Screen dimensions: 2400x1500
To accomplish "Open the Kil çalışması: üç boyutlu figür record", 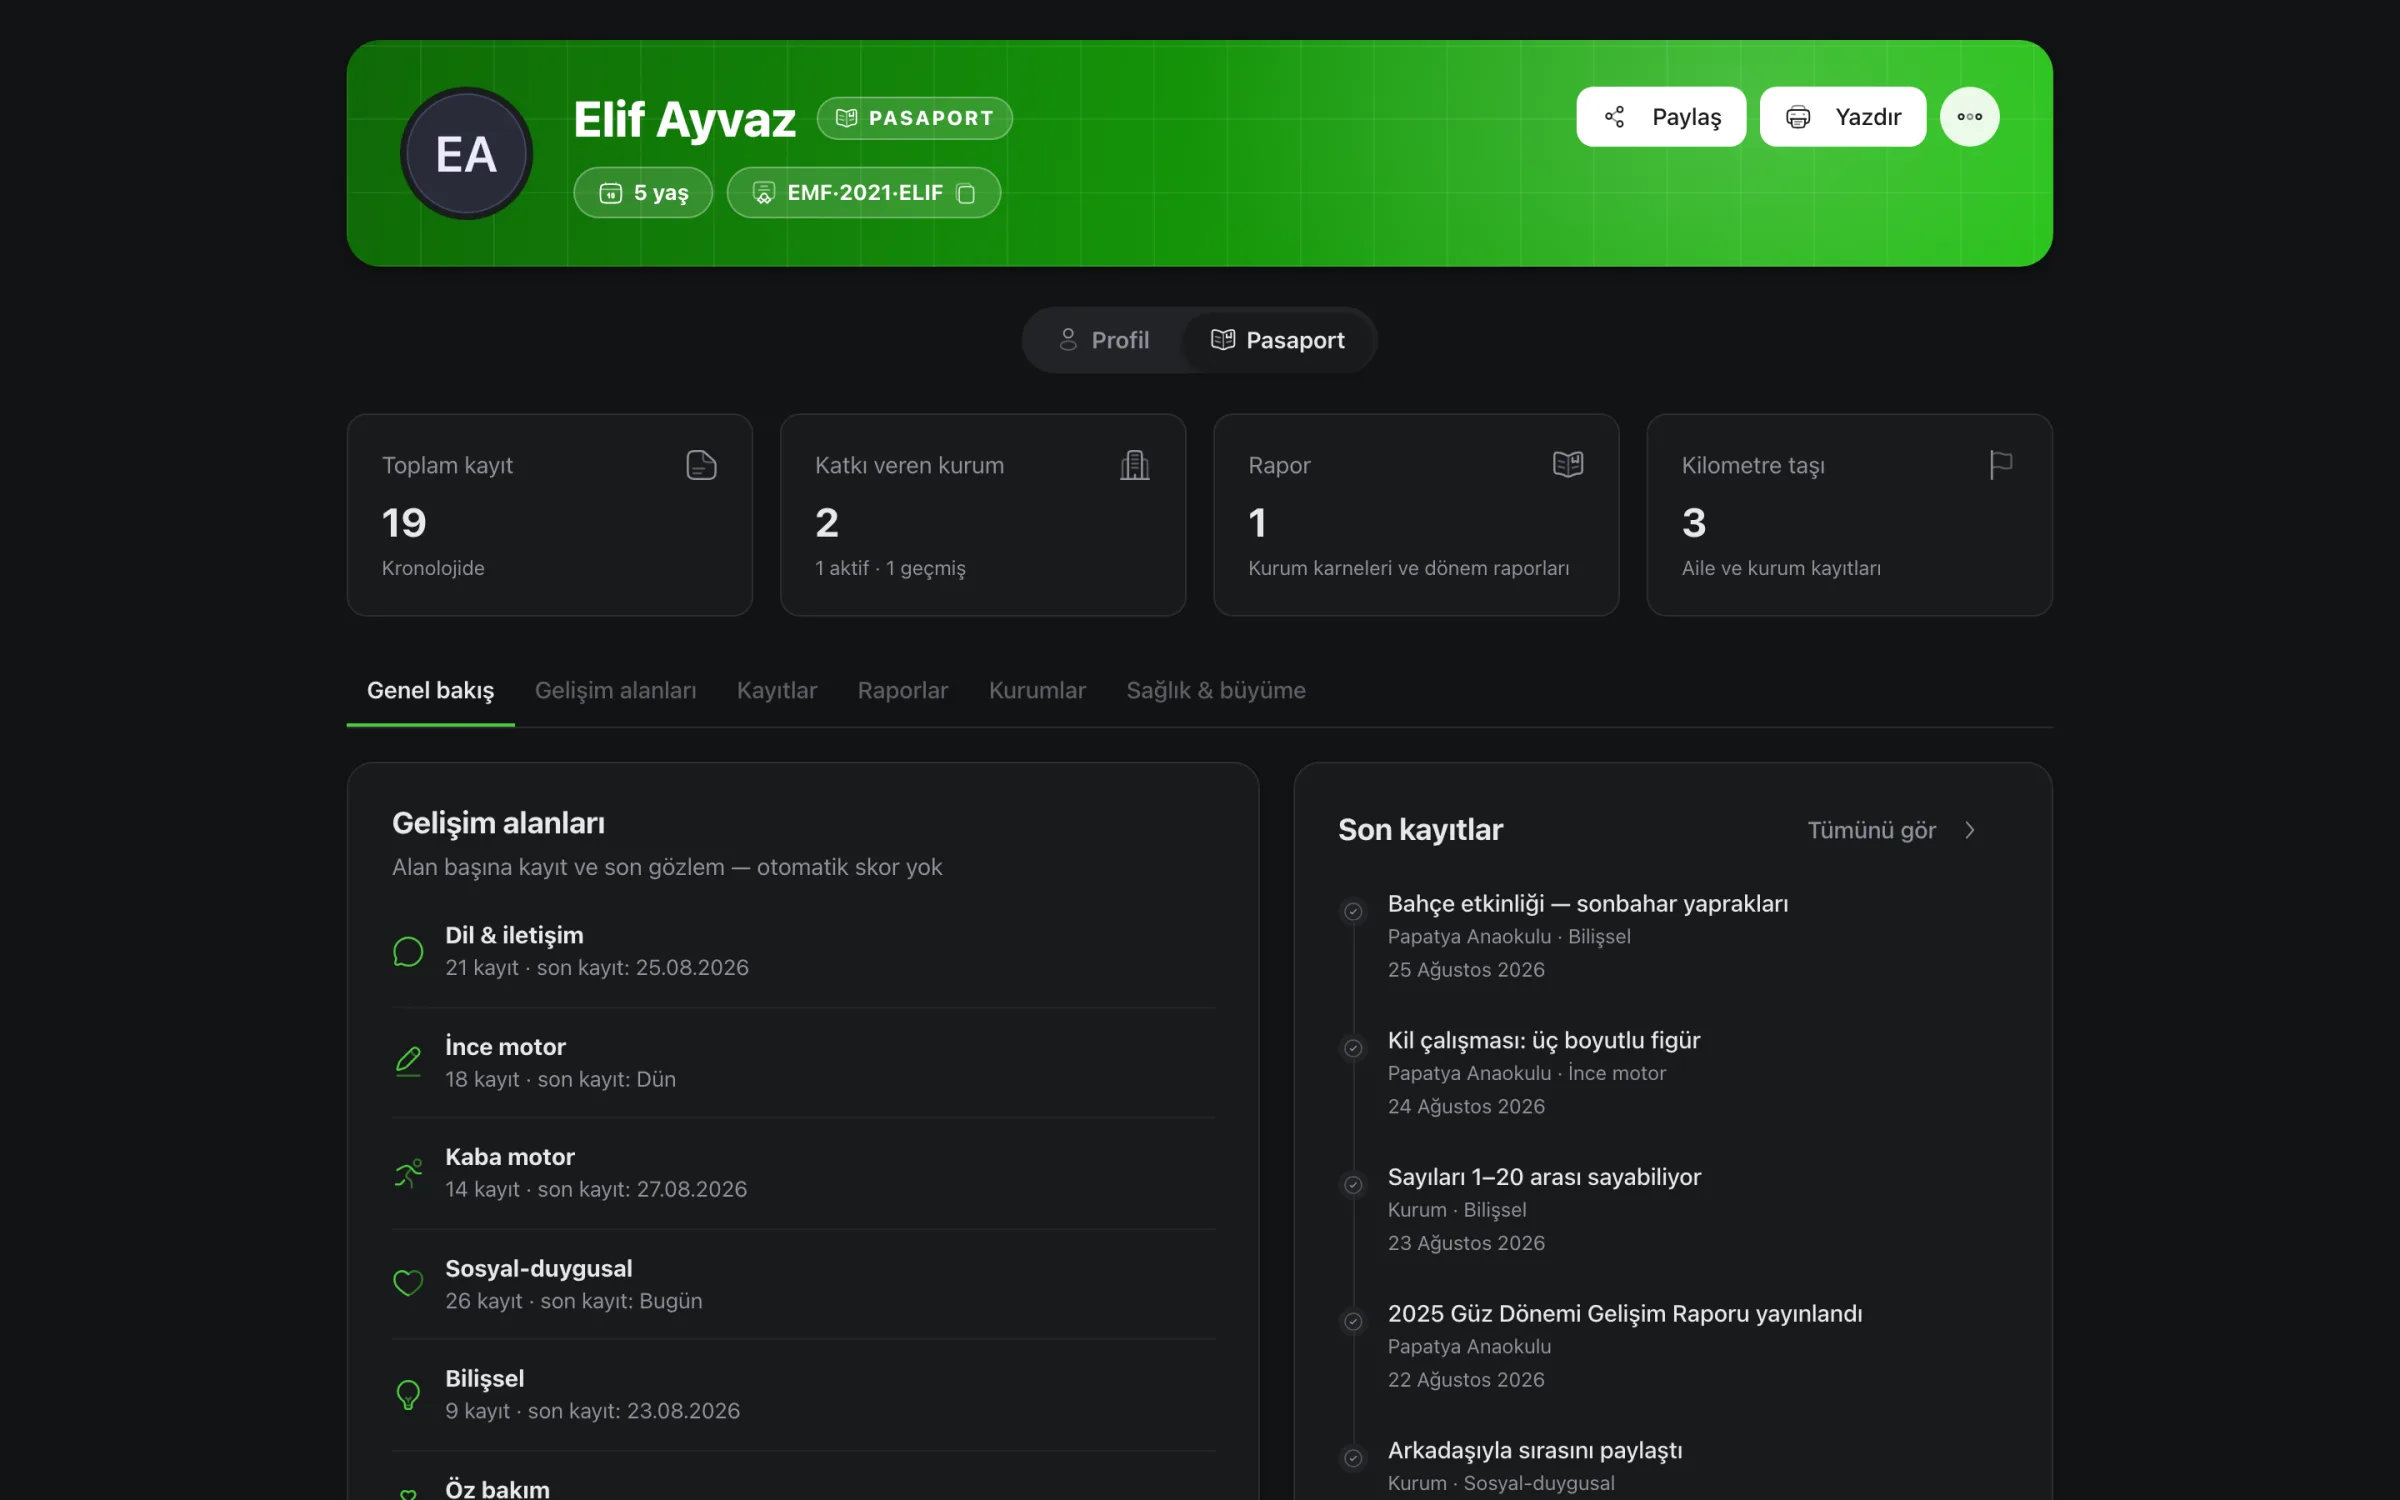I will pos(1543,1040).
